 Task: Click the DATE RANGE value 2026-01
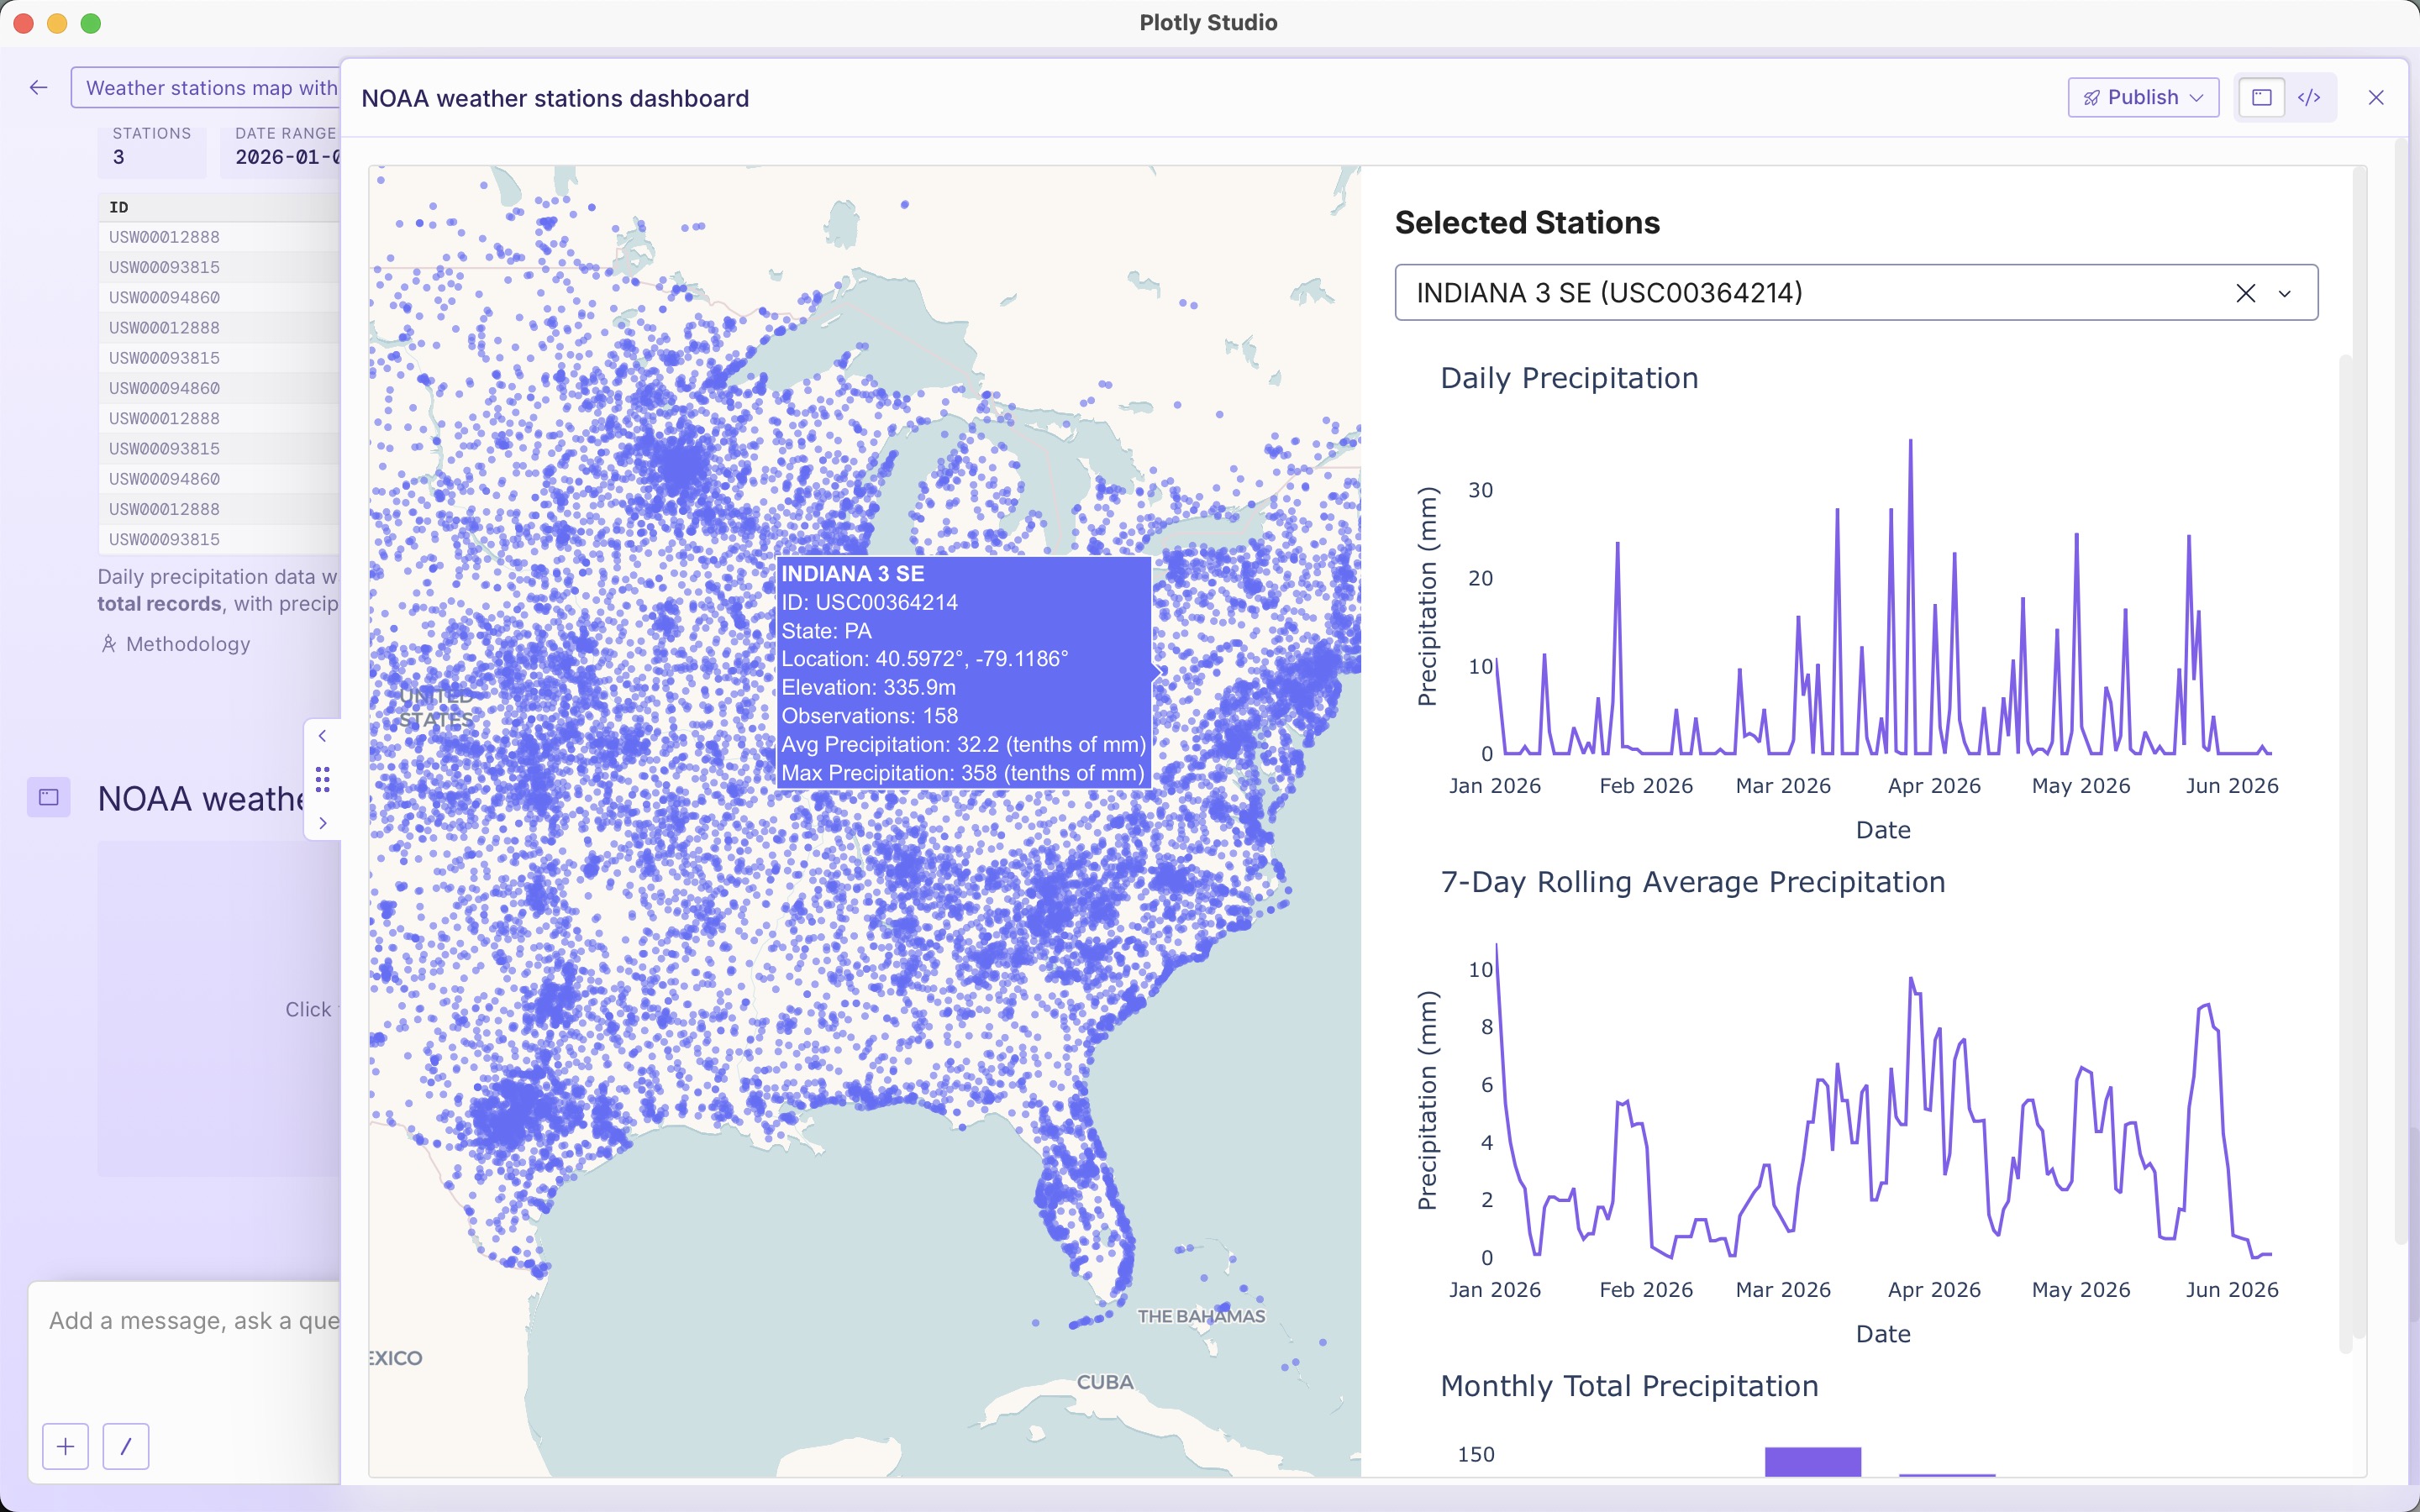(x=287, y=157)
